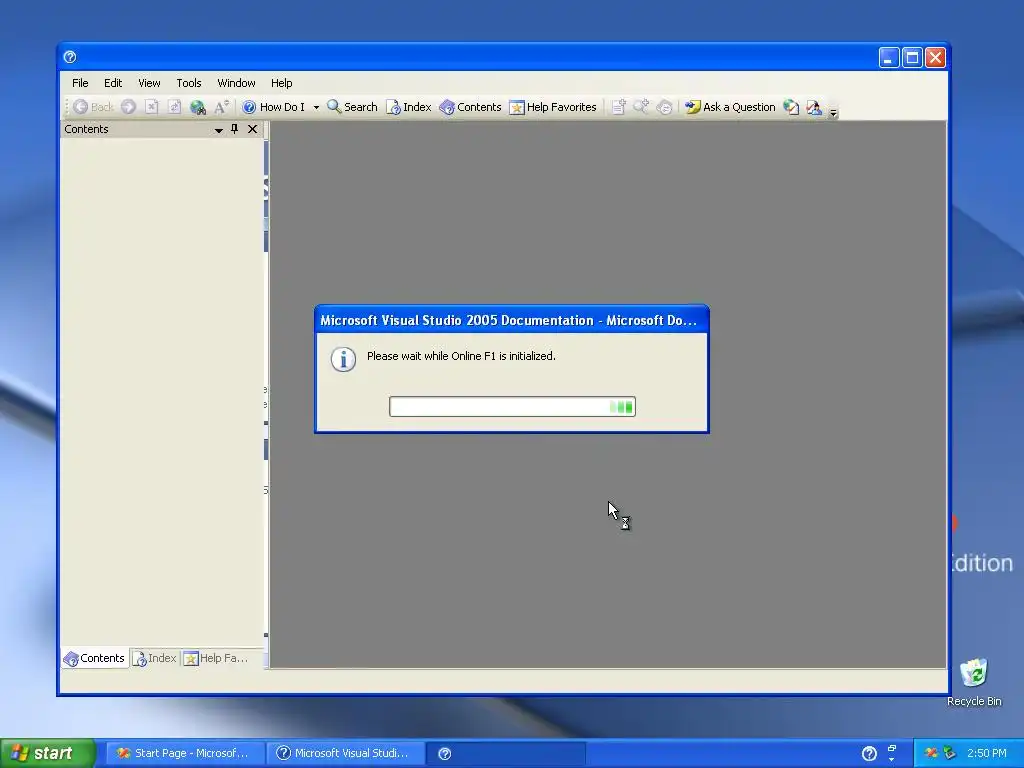Close the Contents panel
1024x768 pixels.
point(252,129)
